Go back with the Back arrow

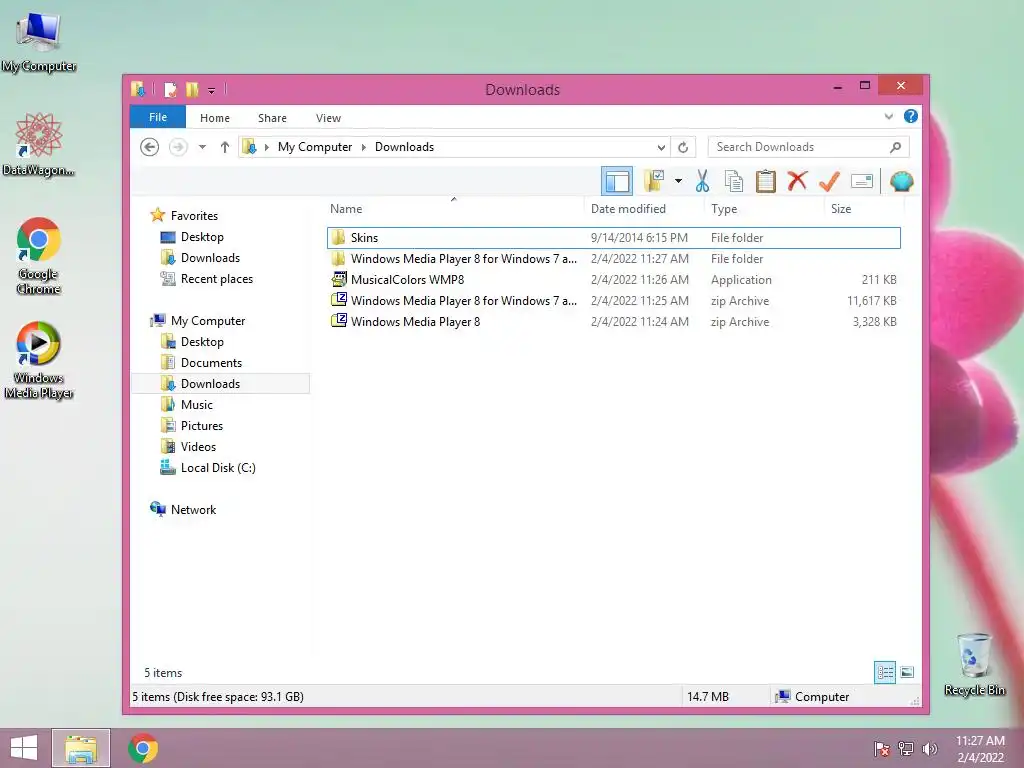[x=150, y=147]
